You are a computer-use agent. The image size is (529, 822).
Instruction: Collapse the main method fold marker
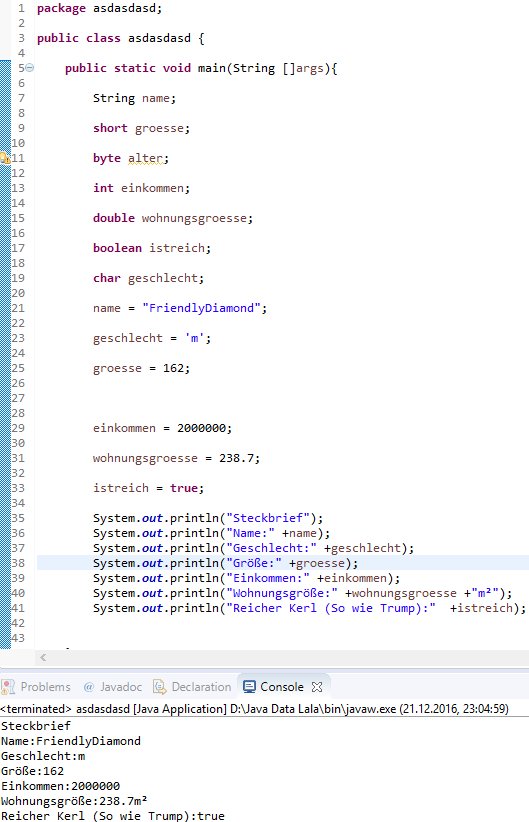30,68
